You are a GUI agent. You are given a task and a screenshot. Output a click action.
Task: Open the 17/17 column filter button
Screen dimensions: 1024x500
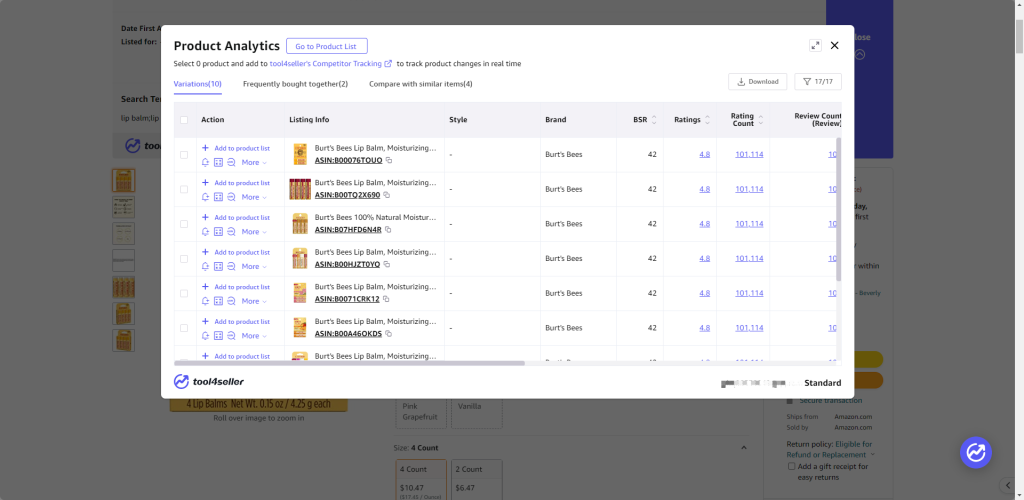[818, 82]
